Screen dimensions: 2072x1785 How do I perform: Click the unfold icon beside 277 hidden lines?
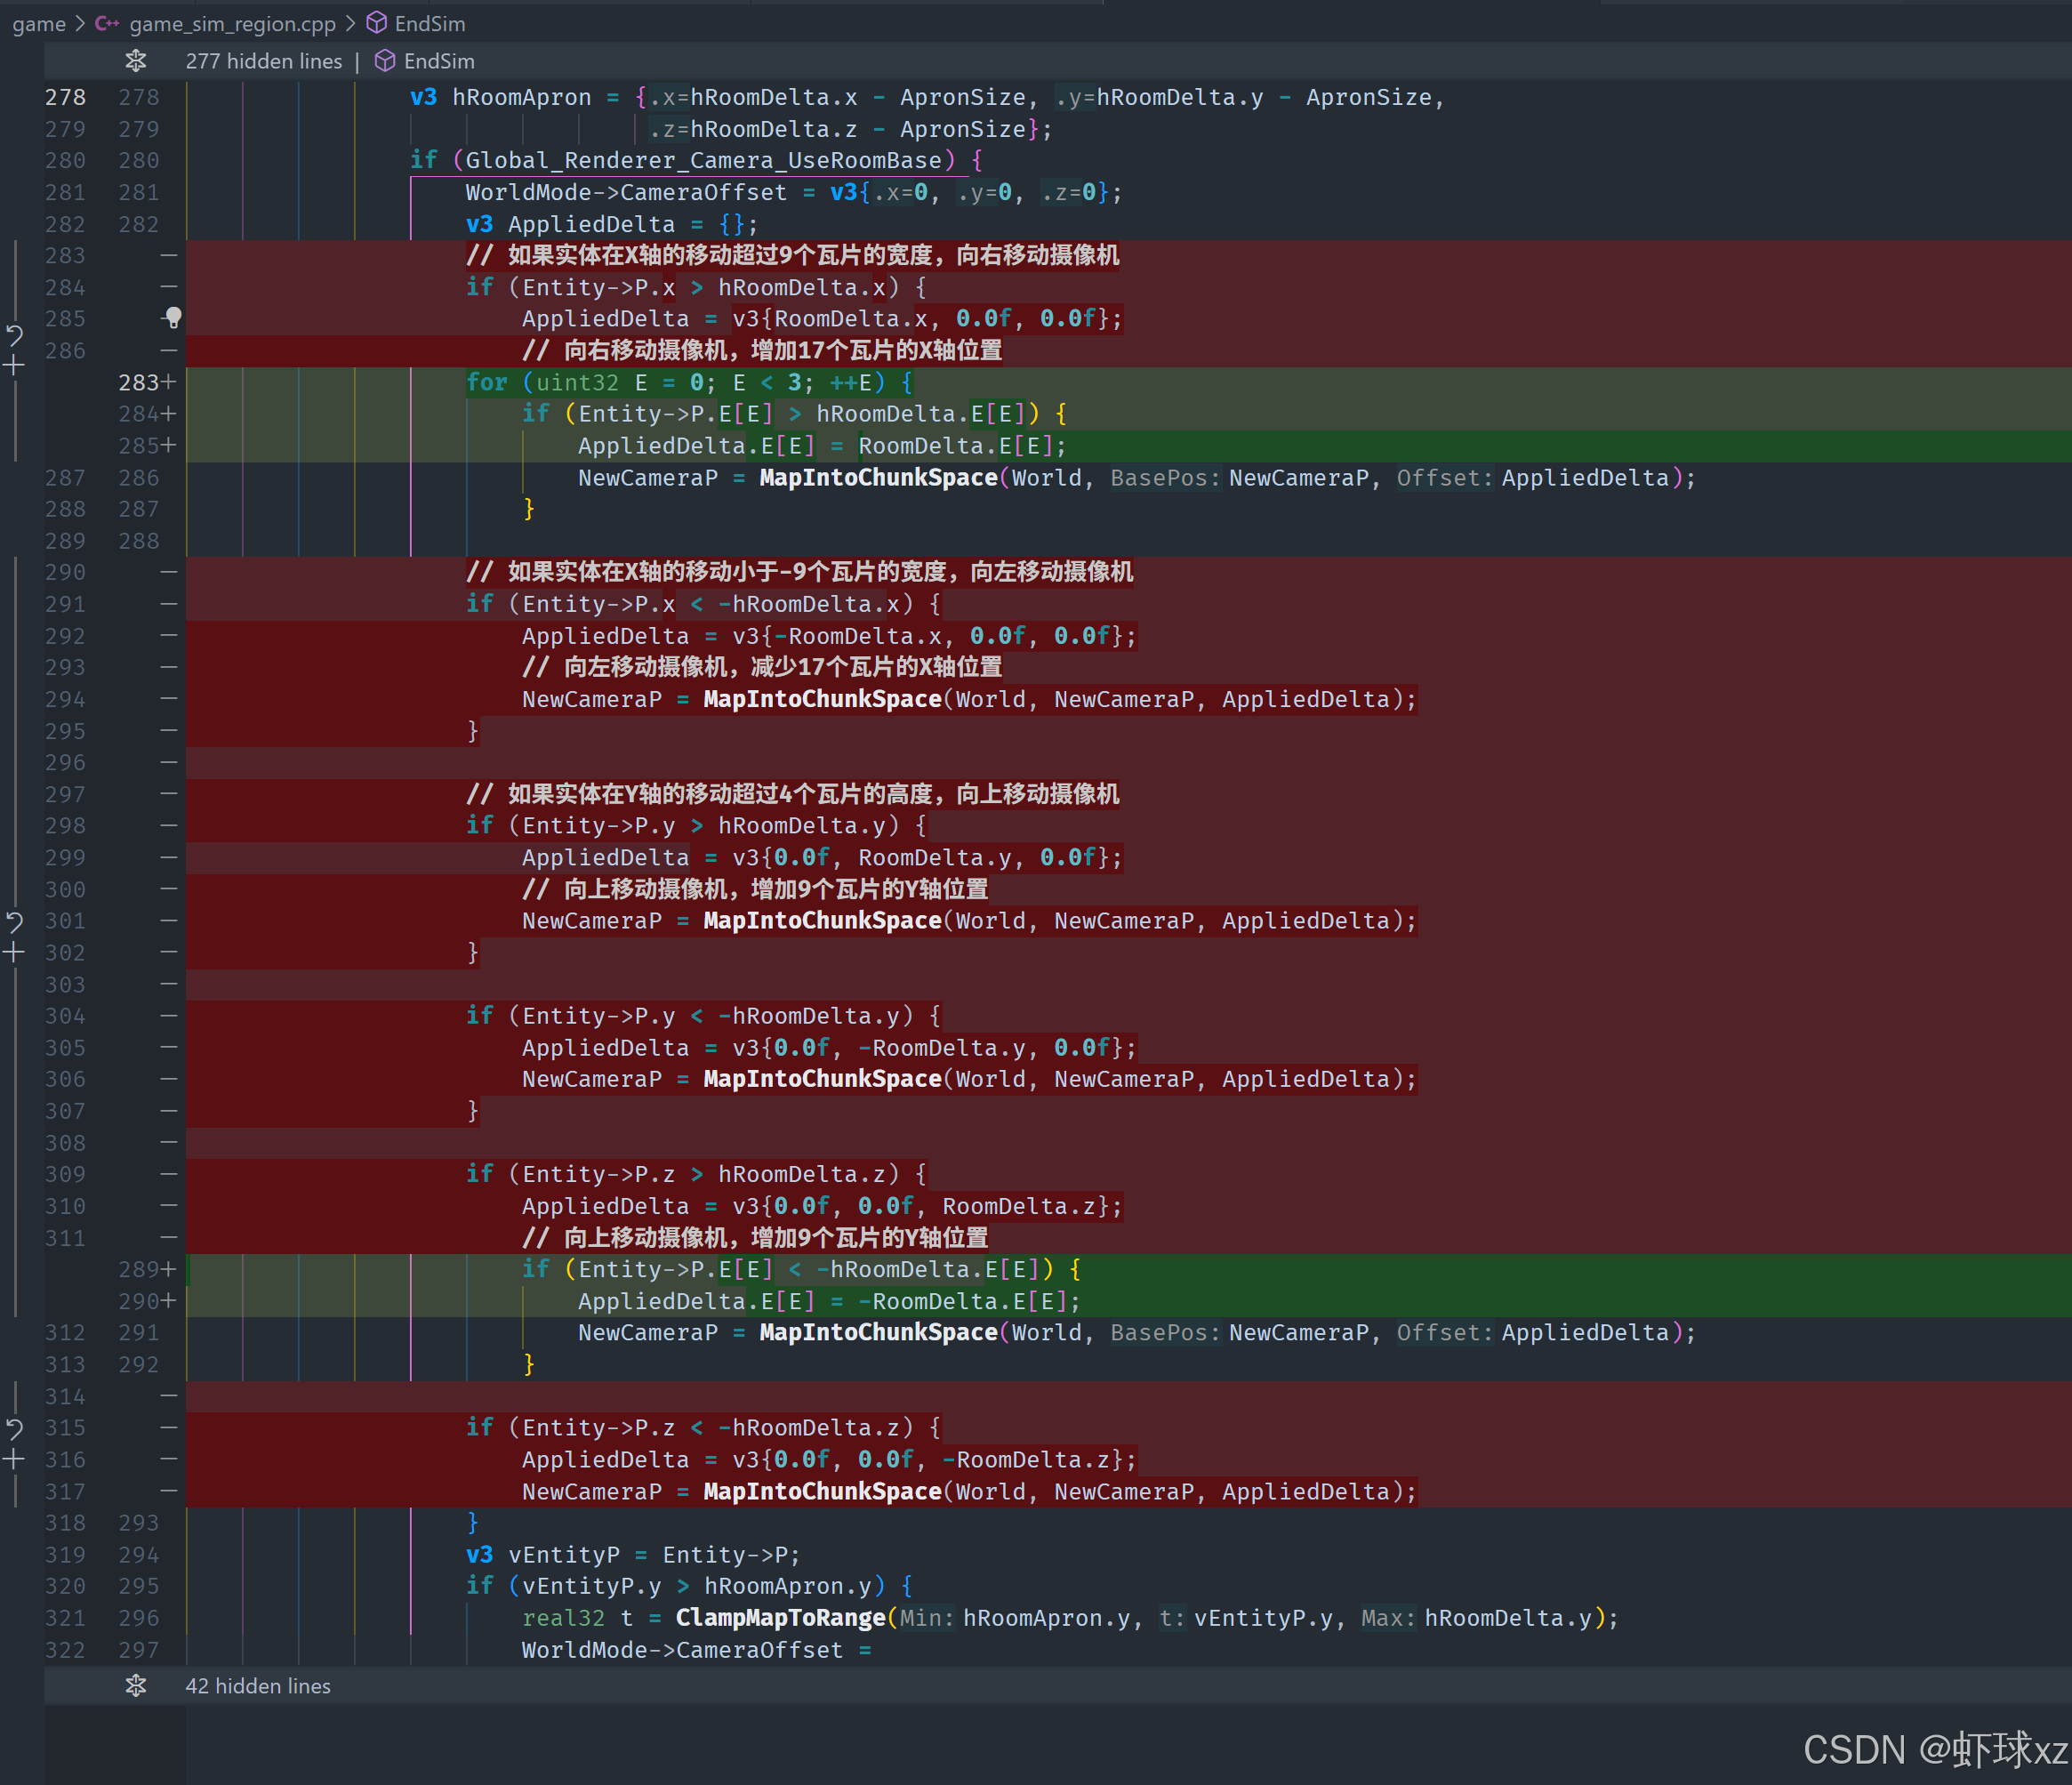click(136, 61)
